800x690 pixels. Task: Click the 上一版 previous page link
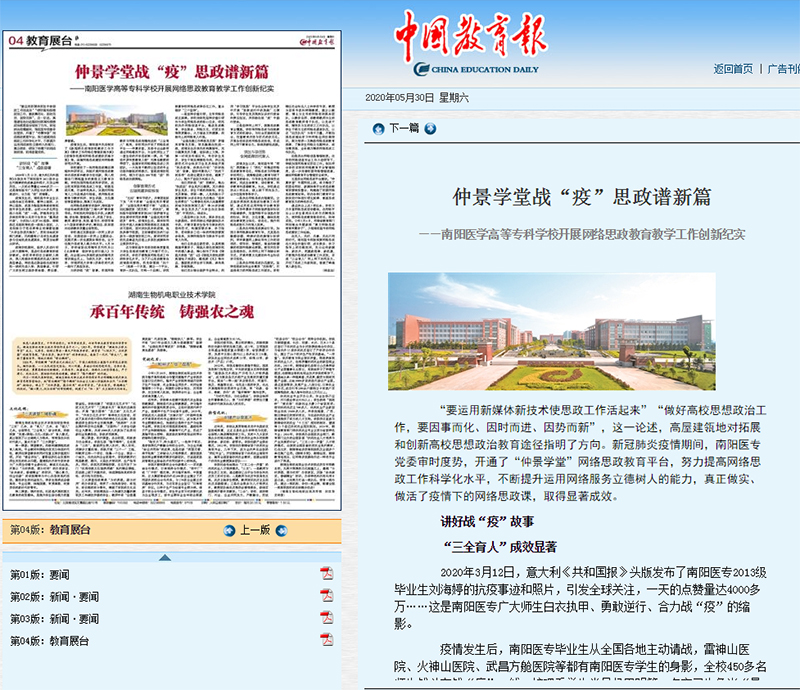254,530
